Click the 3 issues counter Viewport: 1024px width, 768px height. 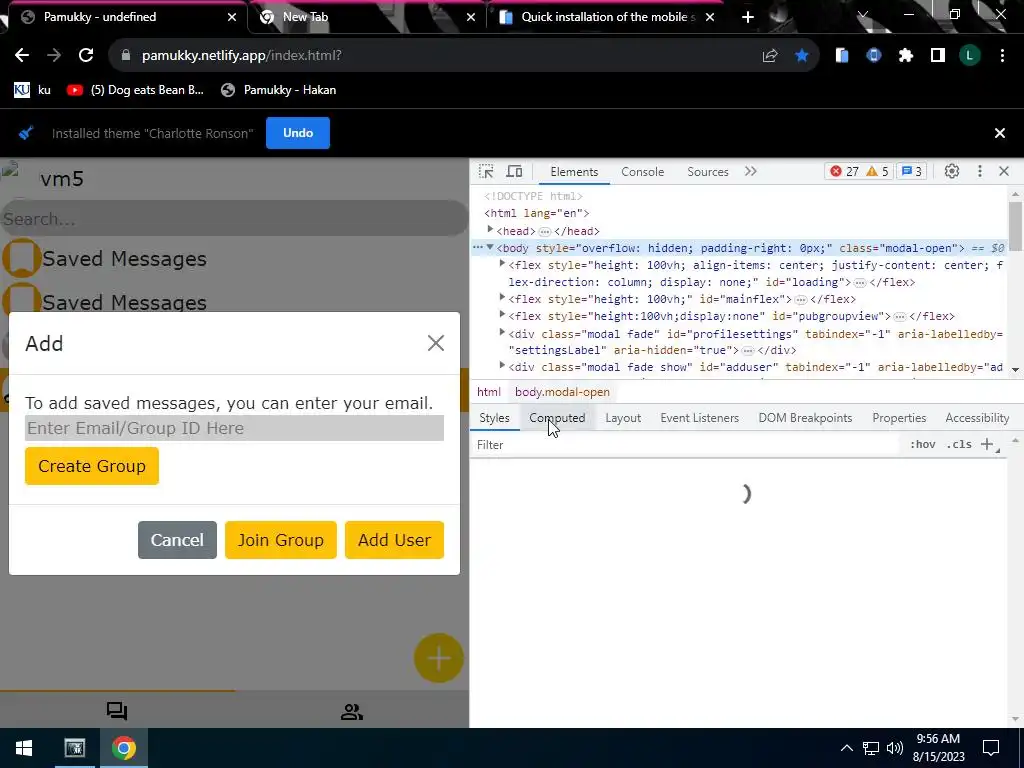pyautogui.click(x=911, y=171)
